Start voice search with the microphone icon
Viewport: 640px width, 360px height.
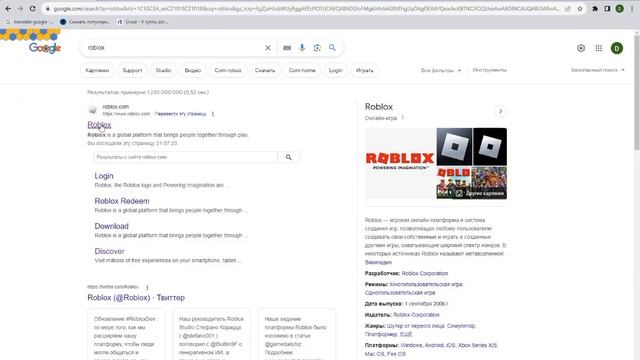coord(302,48)
